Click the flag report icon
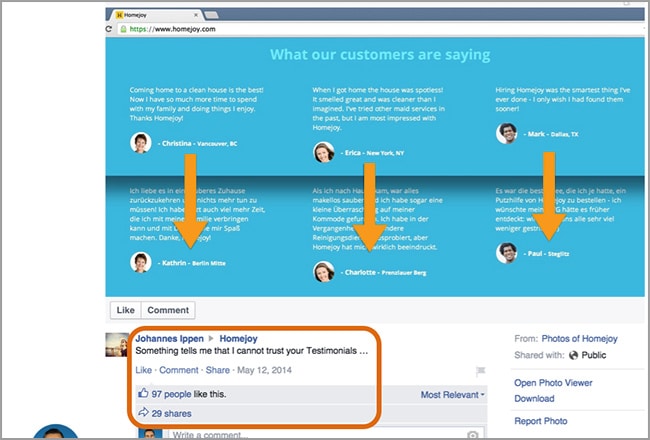650x440 pixels. [x=480, y=371]
